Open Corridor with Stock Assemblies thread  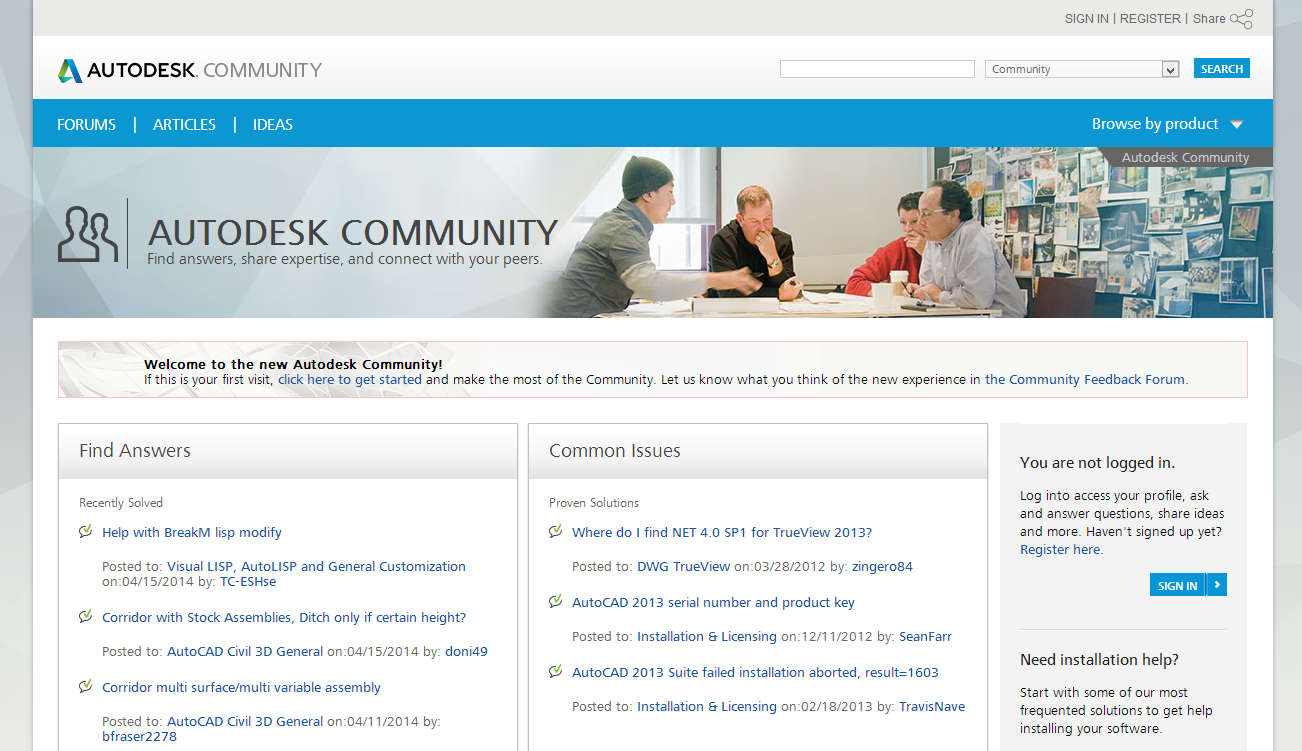point(284,618)
